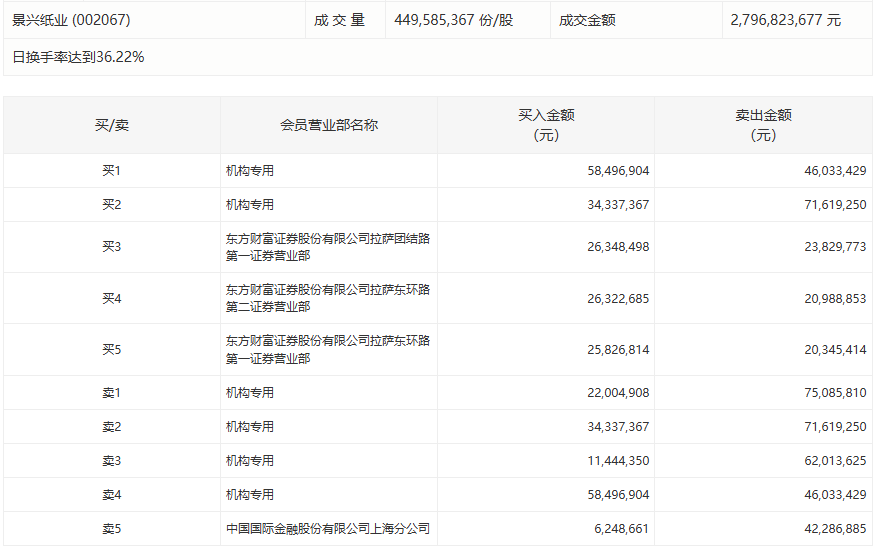
Task: Click 机构专用 in the 卖1 row
Action: pos(249,392)
